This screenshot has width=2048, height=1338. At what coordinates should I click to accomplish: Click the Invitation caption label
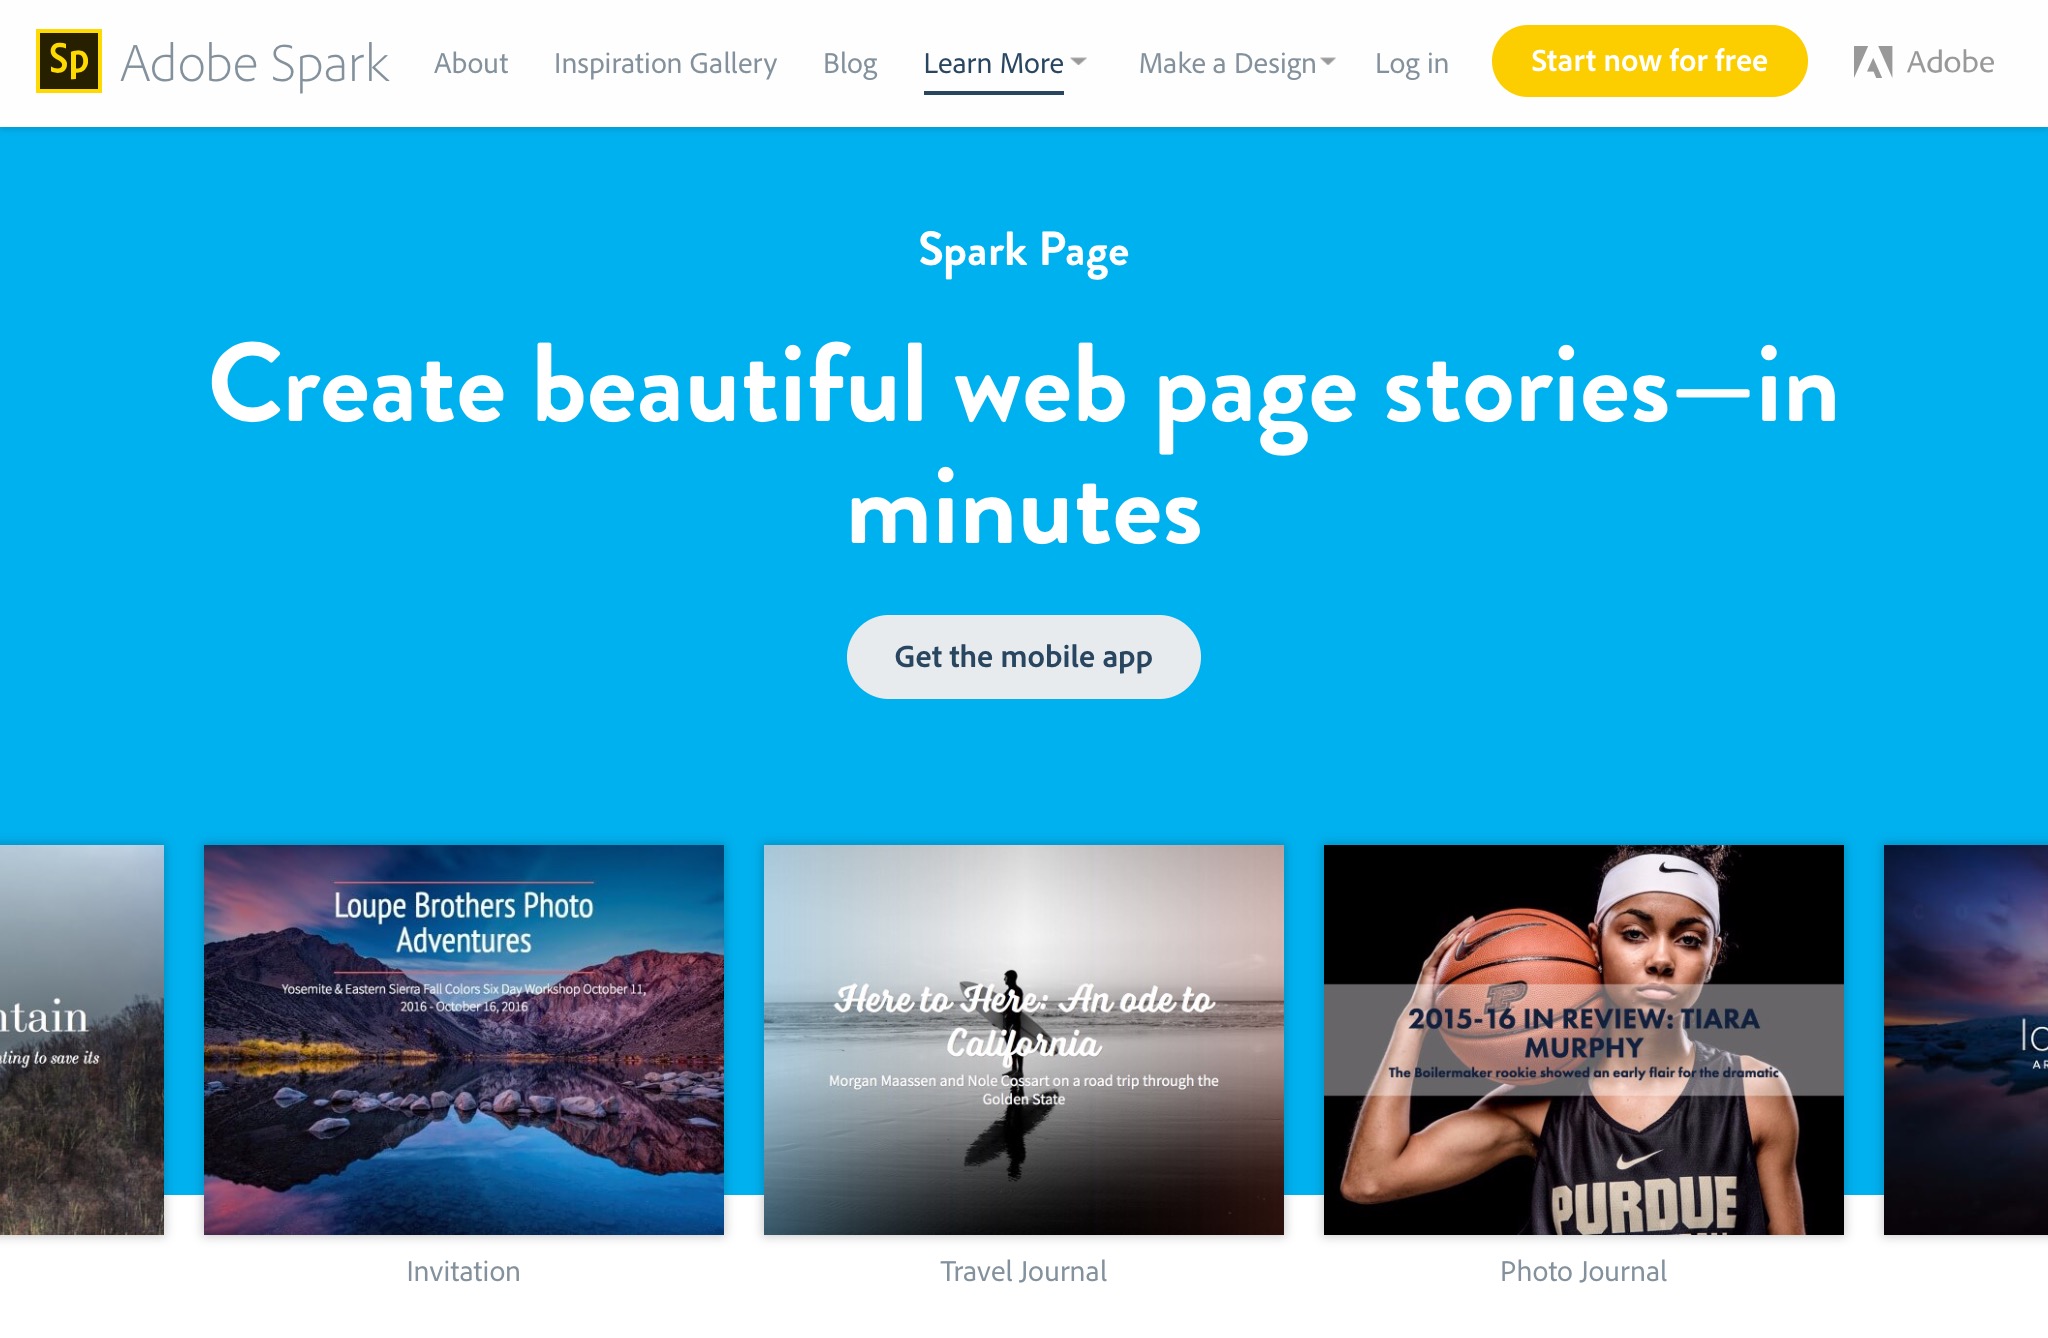(463, 1271)
